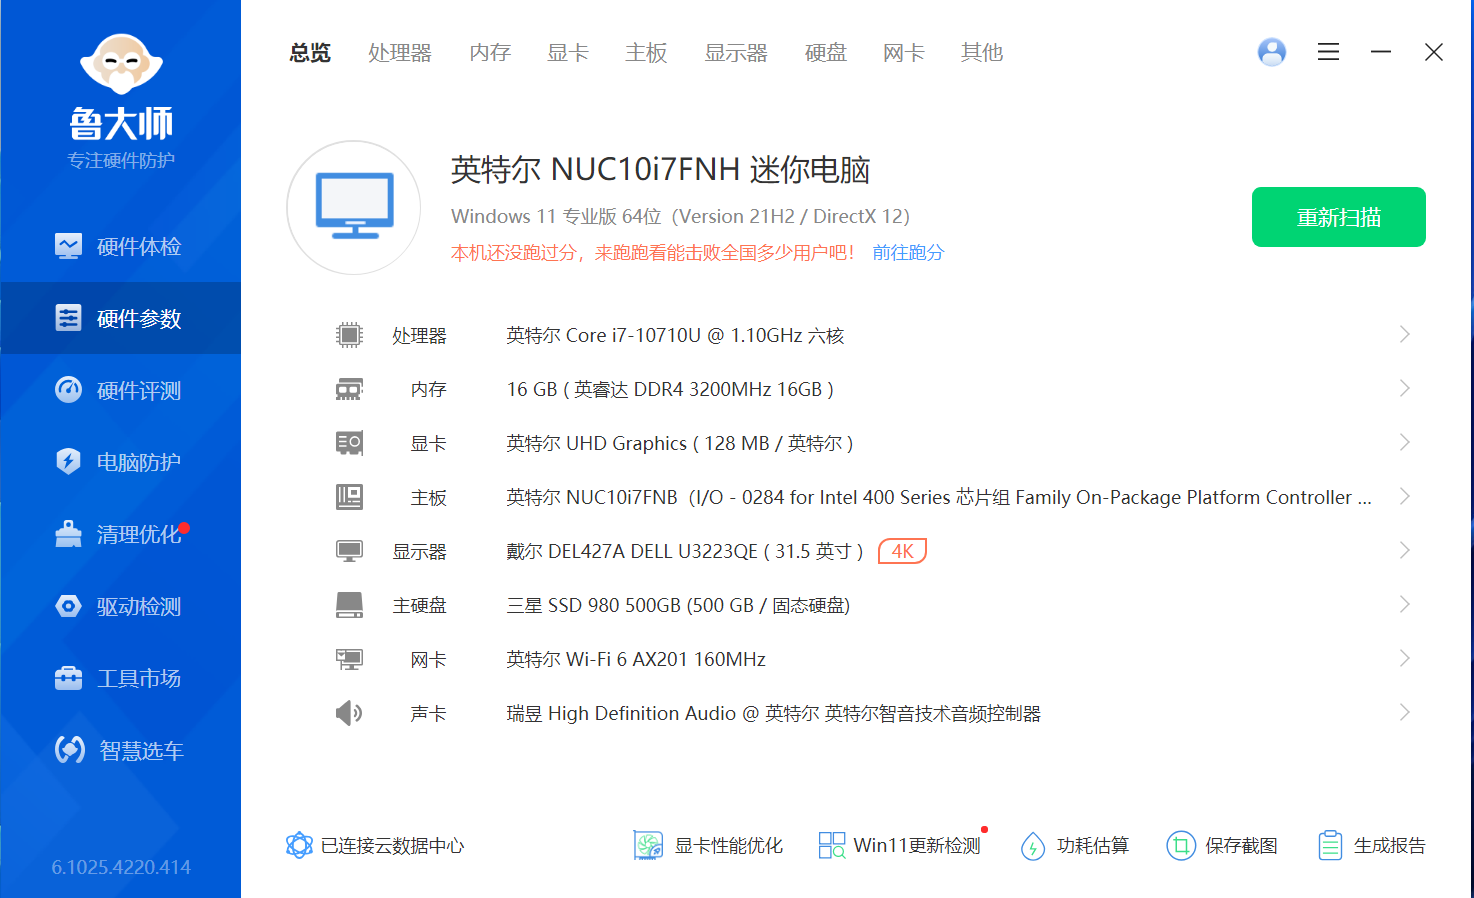Image resolution: width=1474 pixels, height=898 pixels.
Task: Open 功耗估算 tool
Action: (x=1075, y=846)
